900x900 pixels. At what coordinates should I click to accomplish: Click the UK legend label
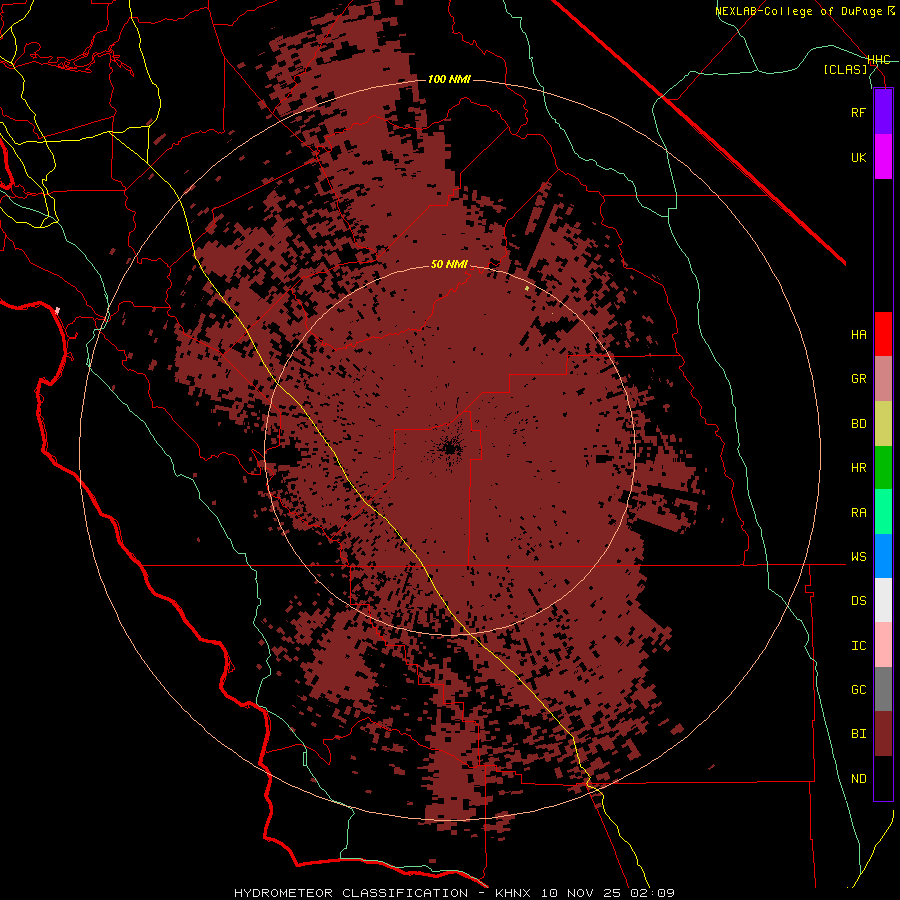859,157
